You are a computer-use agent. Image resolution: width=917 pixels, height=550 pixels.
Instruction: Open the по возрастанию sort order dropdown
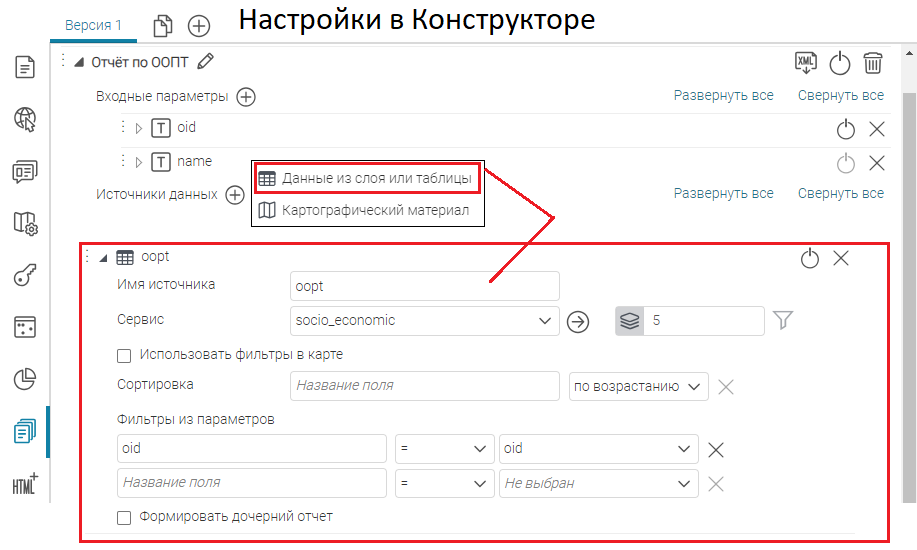[638, 386]
